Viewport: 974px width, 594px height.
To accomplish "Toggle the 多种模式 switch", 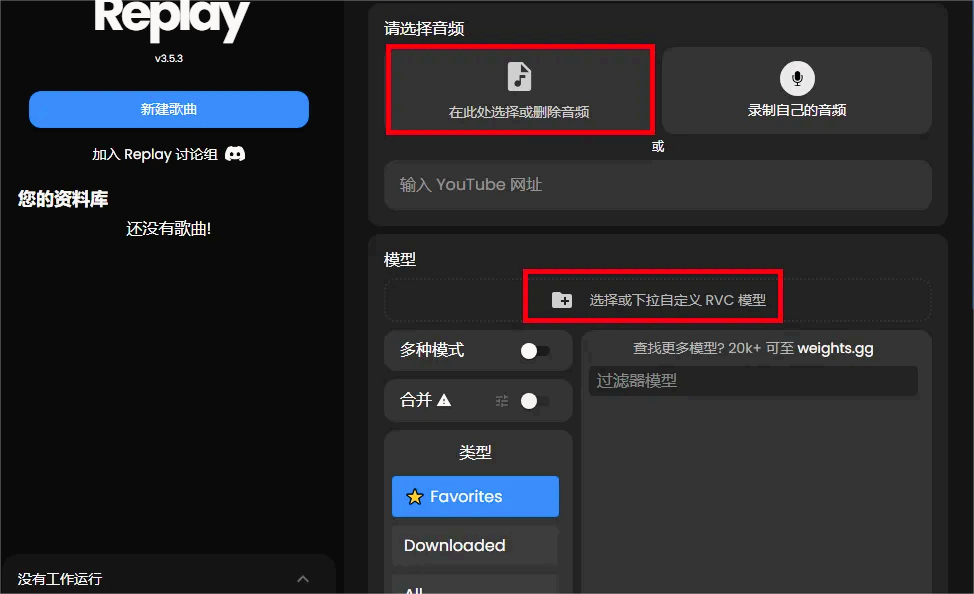I will click(x=534, y=351).
